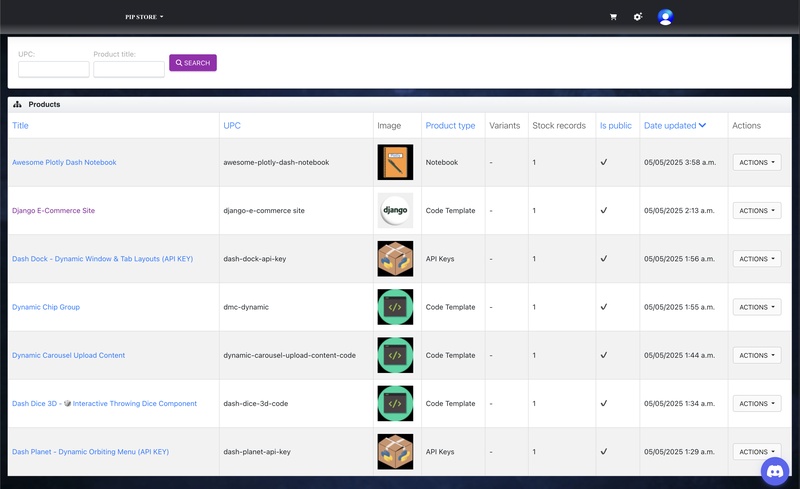This screenshot has width=800, height=489.
Task: Click the Is public checkmark for Django row
Action: (604, 210)
